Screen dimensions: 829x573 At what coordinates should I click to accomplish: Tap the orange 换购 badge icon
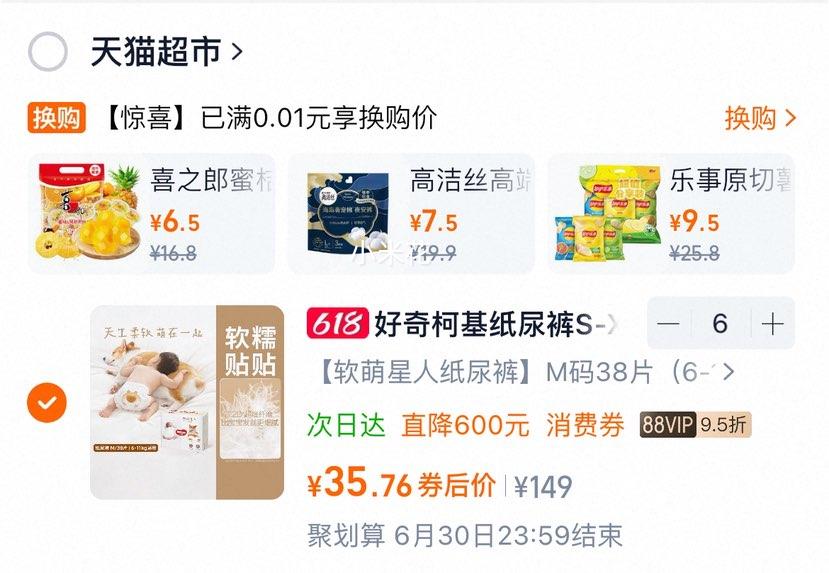(57, 117)
